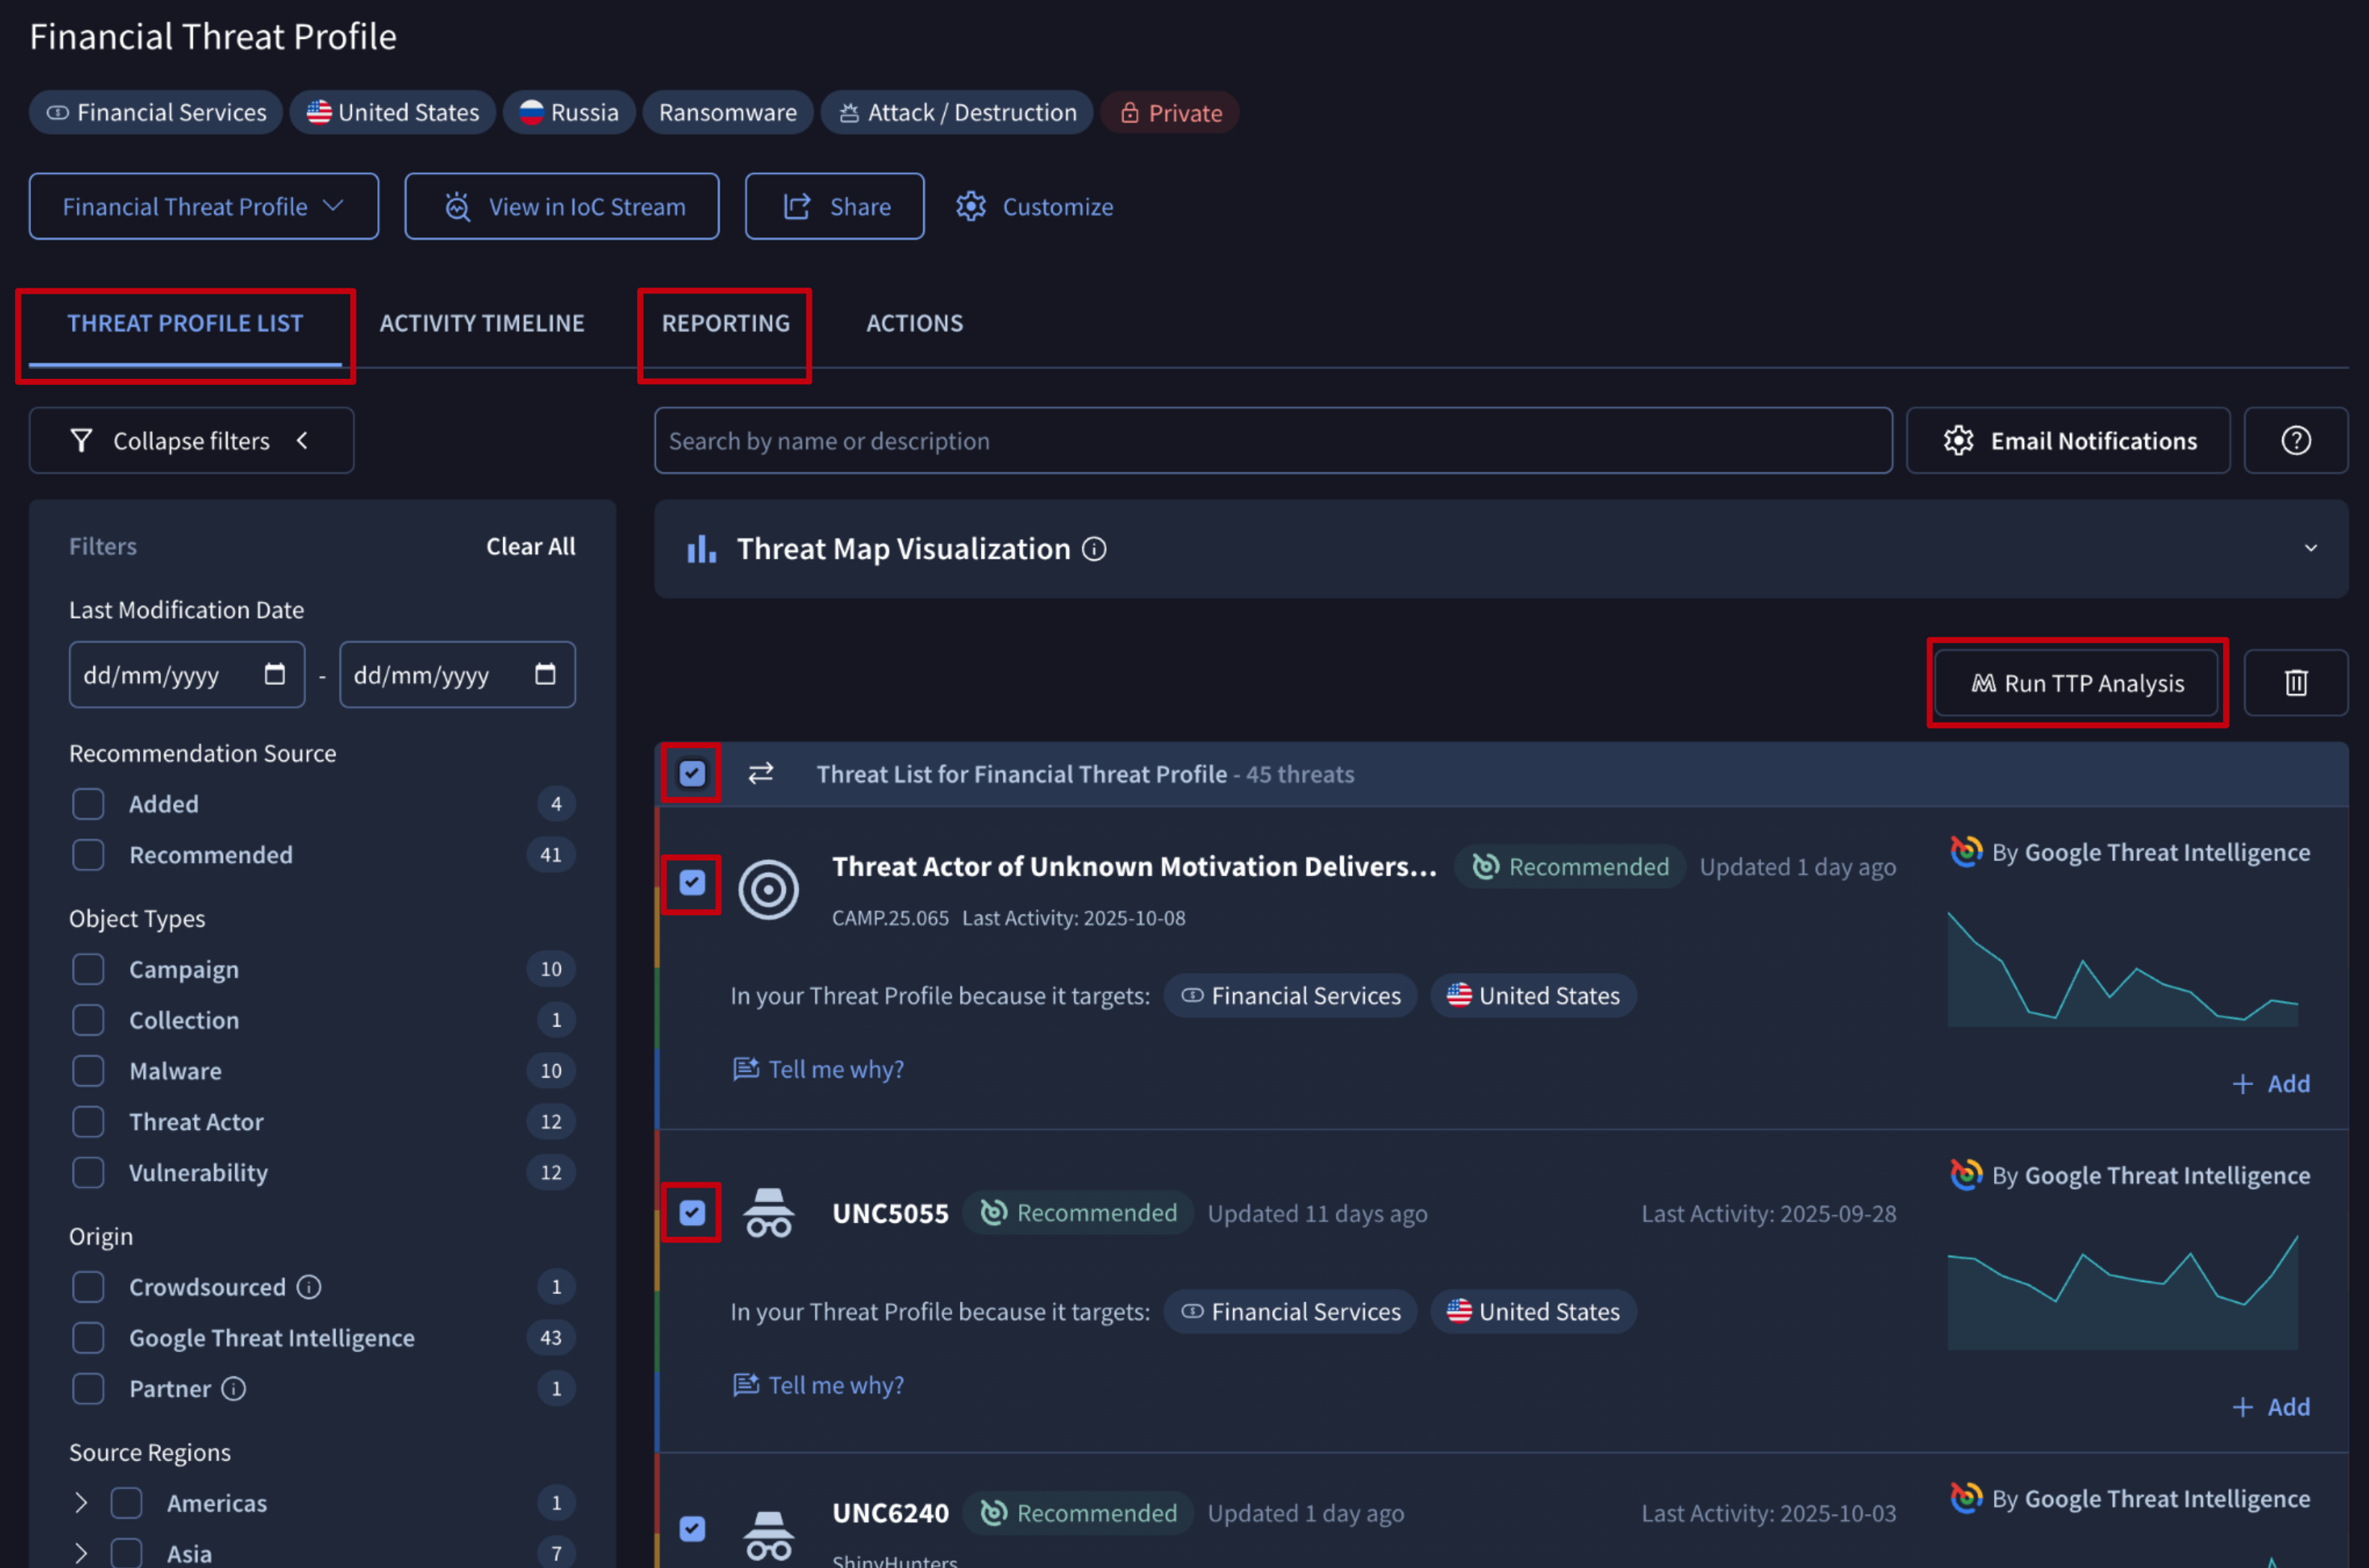Click the trash delete icon
Viewport: 2369px width, 1568px height.
click(2295, 683)
